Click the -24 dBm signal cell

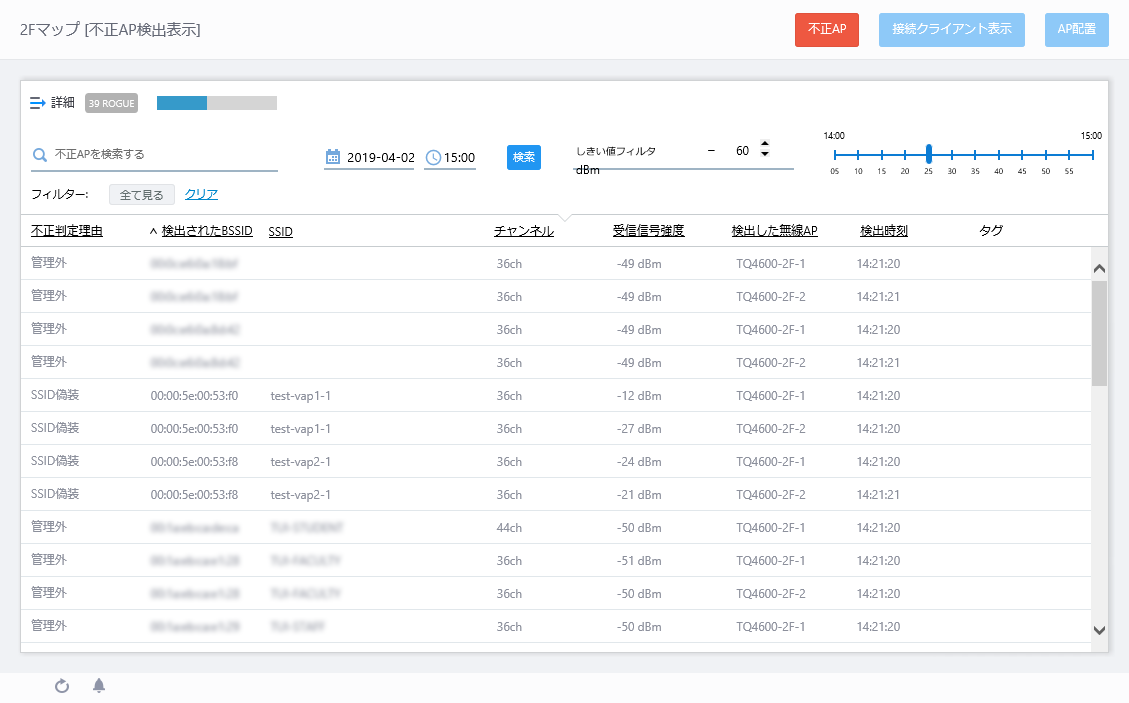point(639,462)
